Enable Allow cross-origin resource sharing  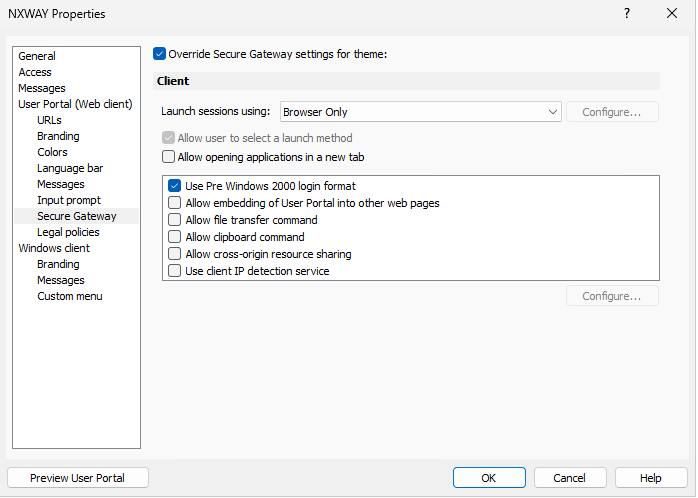coord(174,254)
